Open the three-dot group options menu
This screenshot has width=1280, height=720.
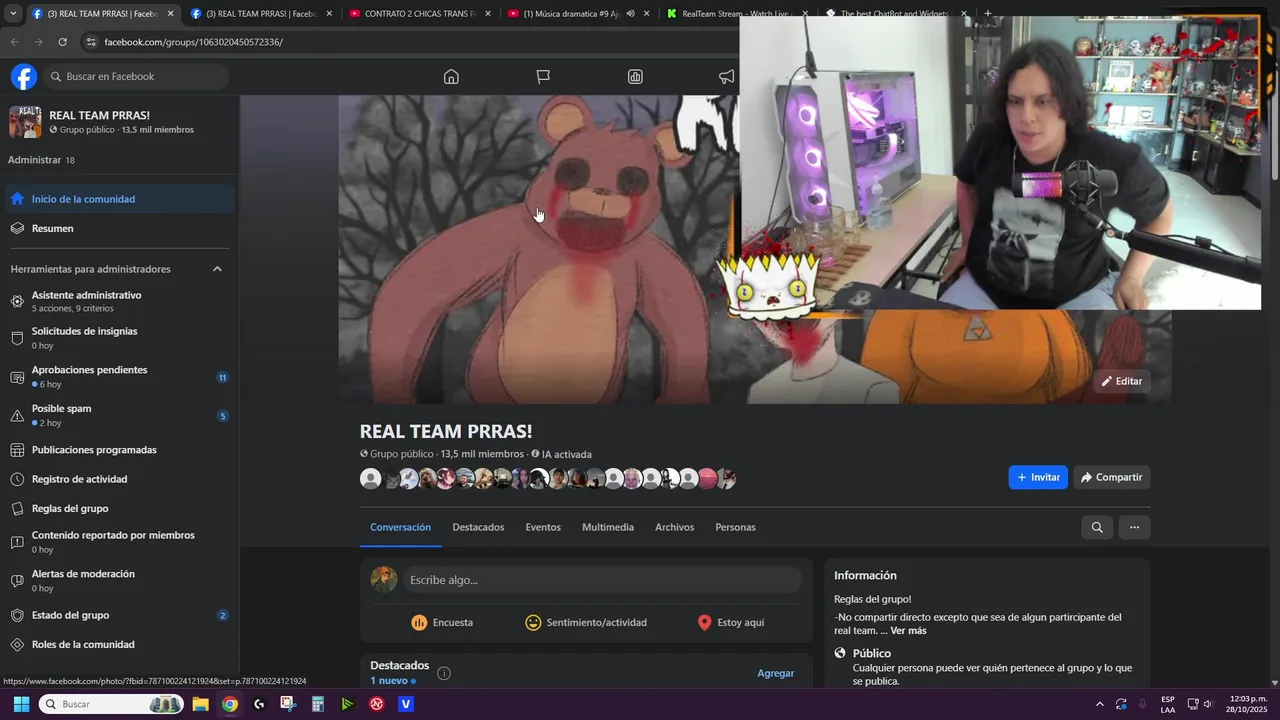tap(1134, 527)
